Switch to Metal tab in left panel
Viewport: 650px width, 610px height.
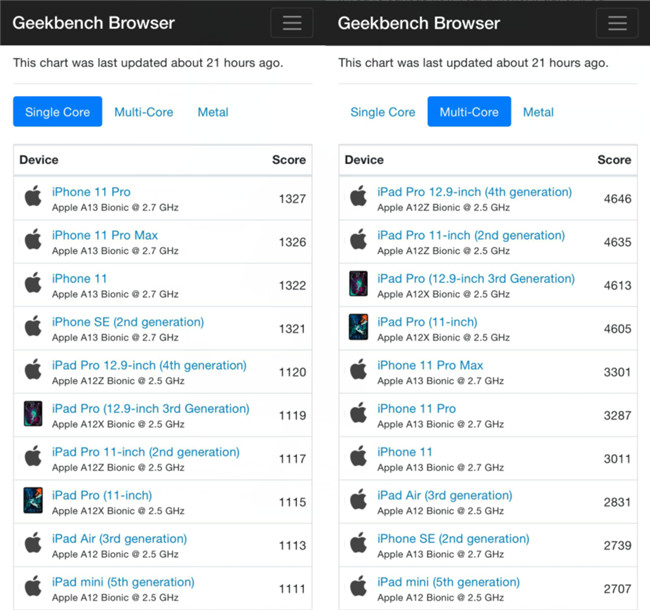coord(213,112)
